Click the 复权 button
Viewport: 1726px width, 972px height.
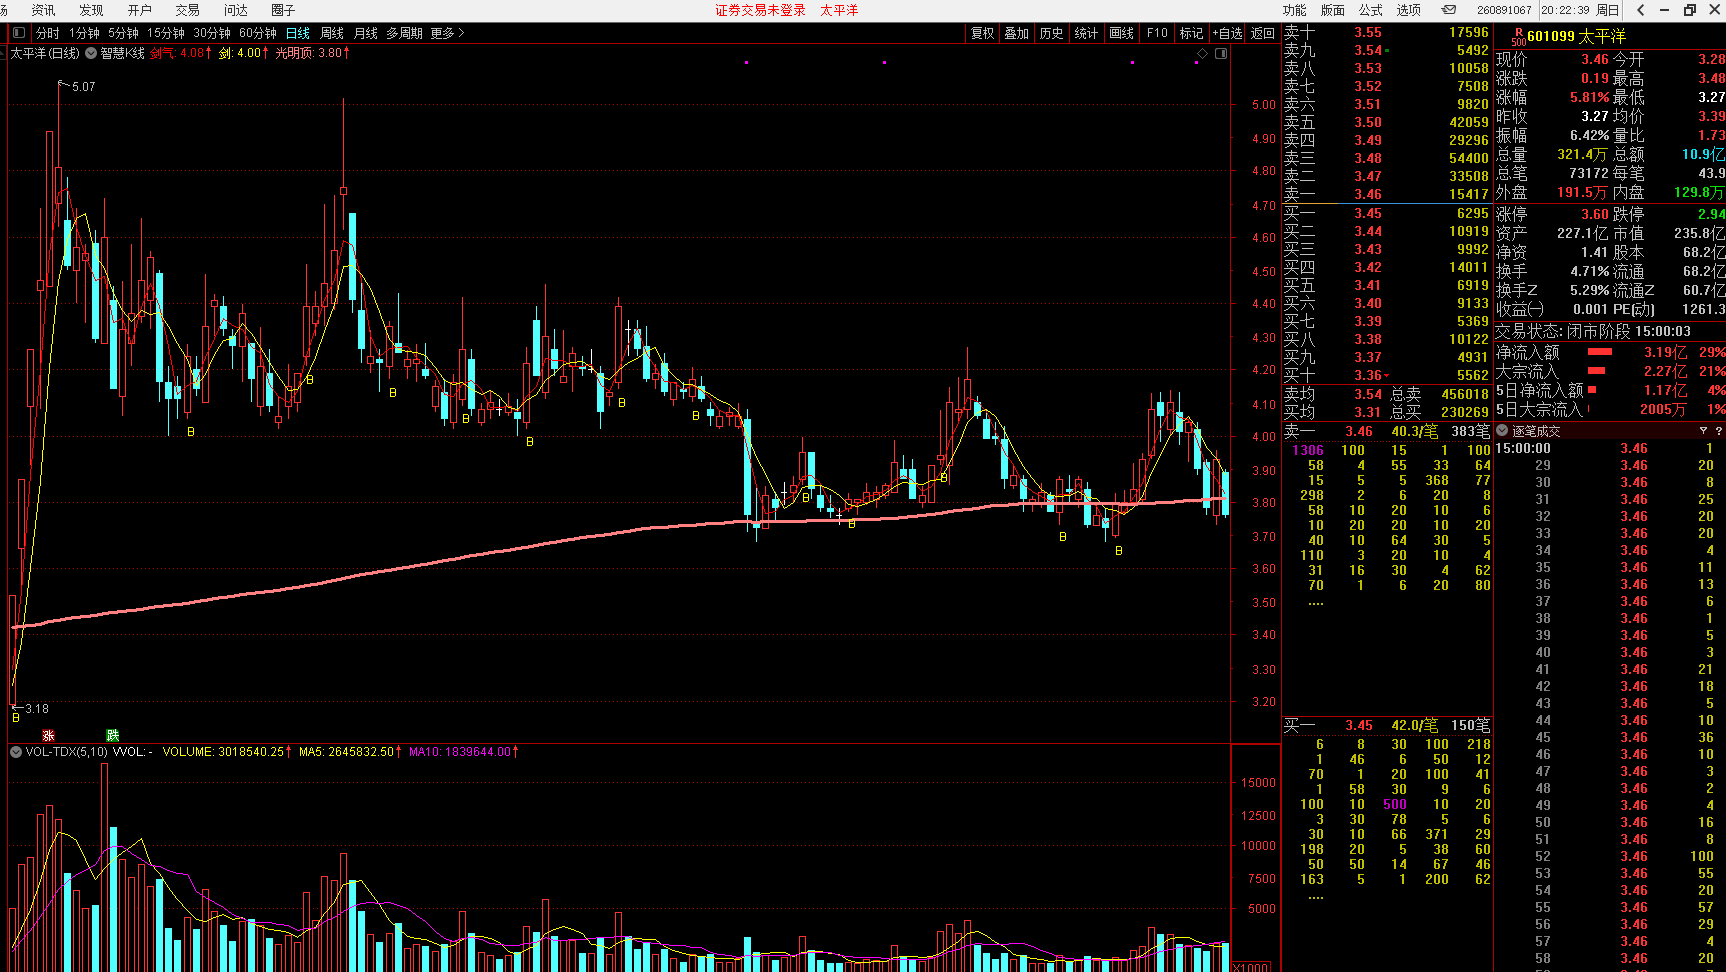click(983, 33)
